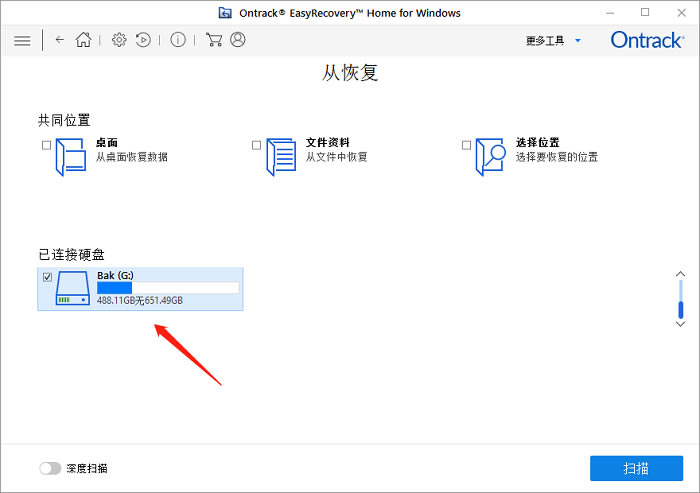Viewport: 700px width, 493px height.
Task: Open the 更多工具 dropdown
Action: click(x=554, y=41)
